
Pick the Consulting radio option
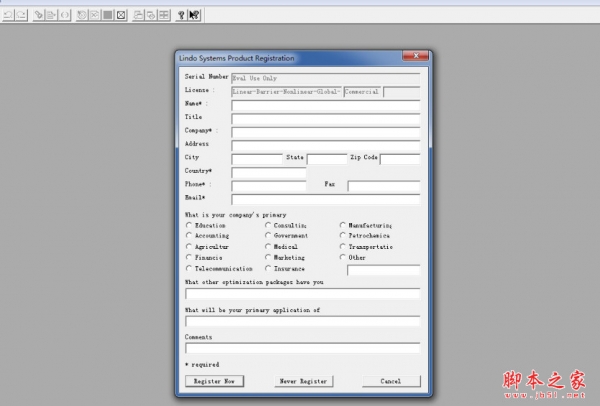(268, 225)
